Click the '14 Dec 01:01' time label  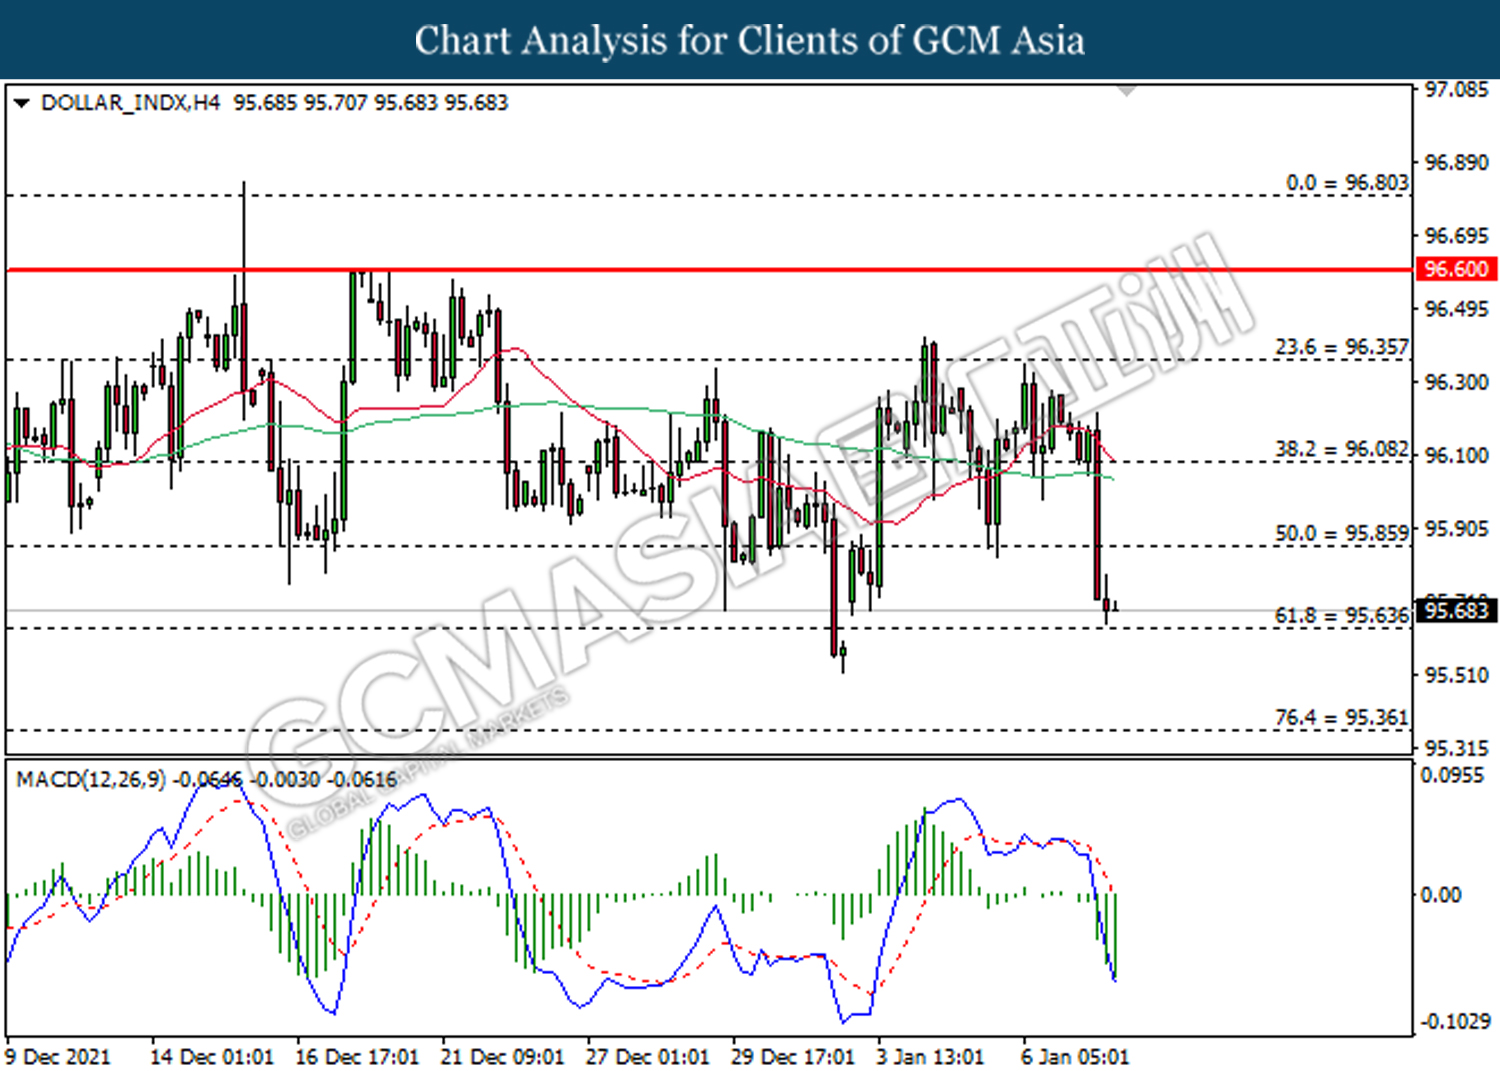click(211, 1057)
